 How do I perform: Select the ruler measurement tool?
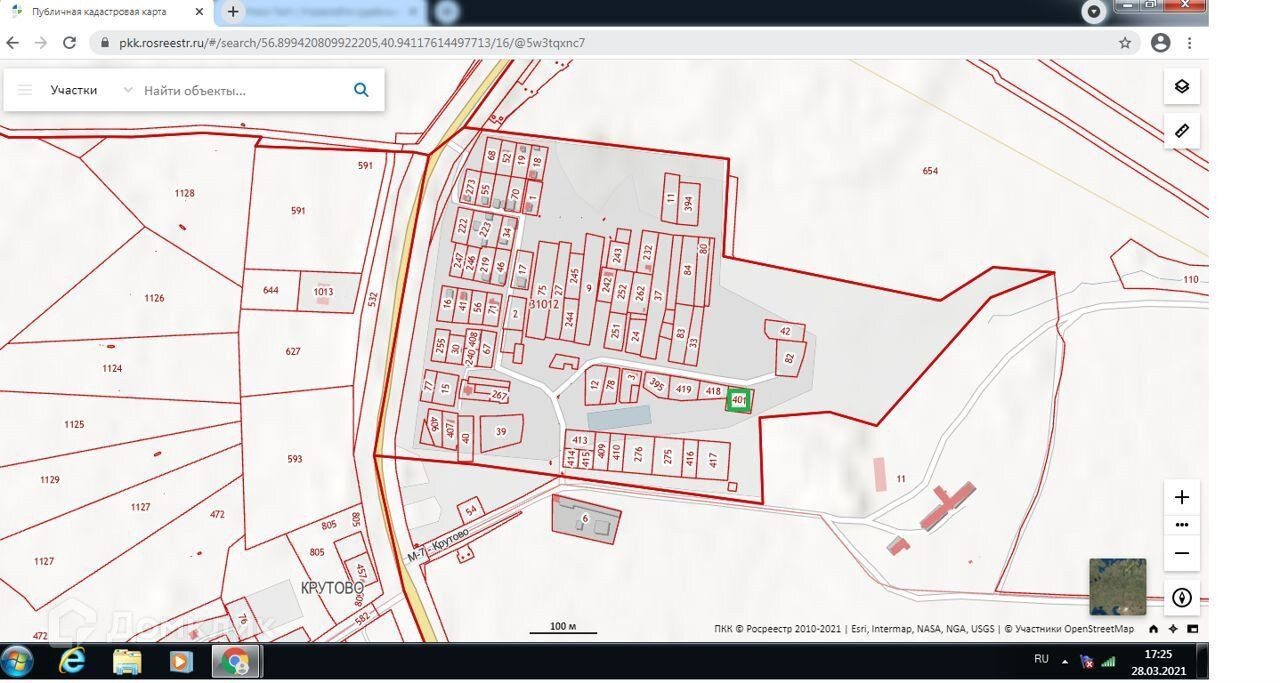tap(1181, 131)
